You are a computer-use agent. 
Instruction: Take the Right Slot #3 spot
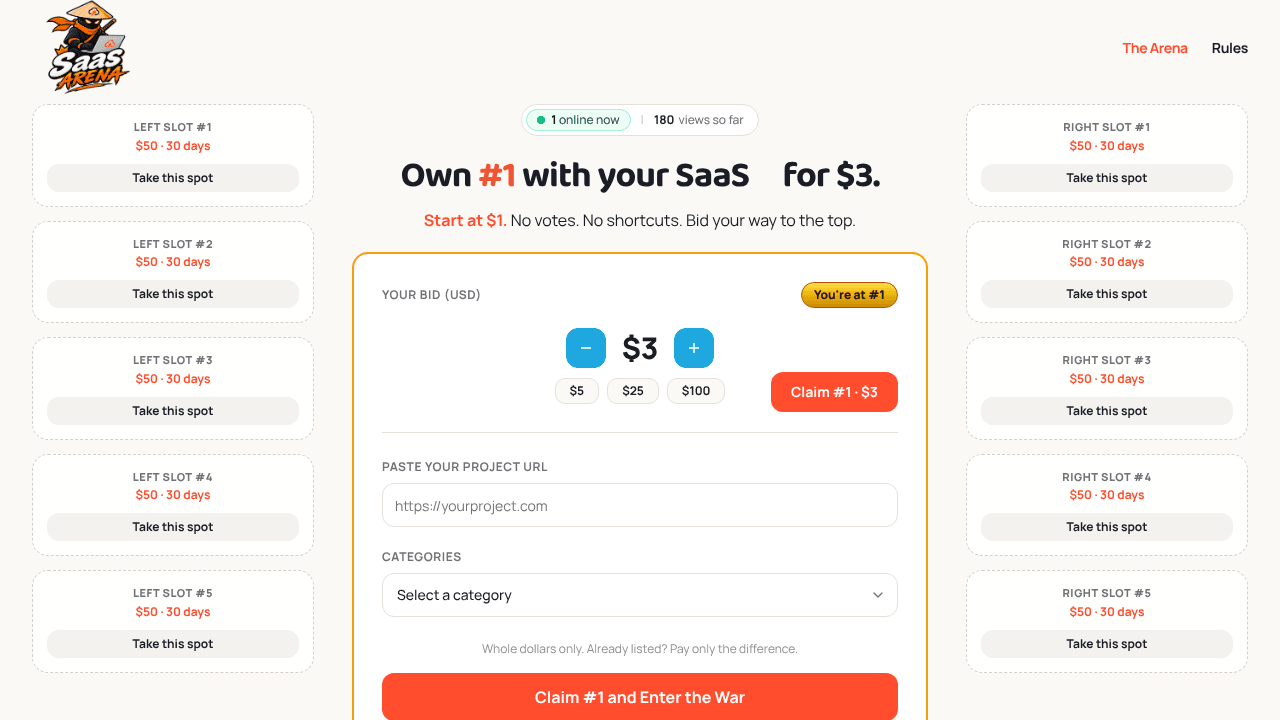(x=1107, y=411)
